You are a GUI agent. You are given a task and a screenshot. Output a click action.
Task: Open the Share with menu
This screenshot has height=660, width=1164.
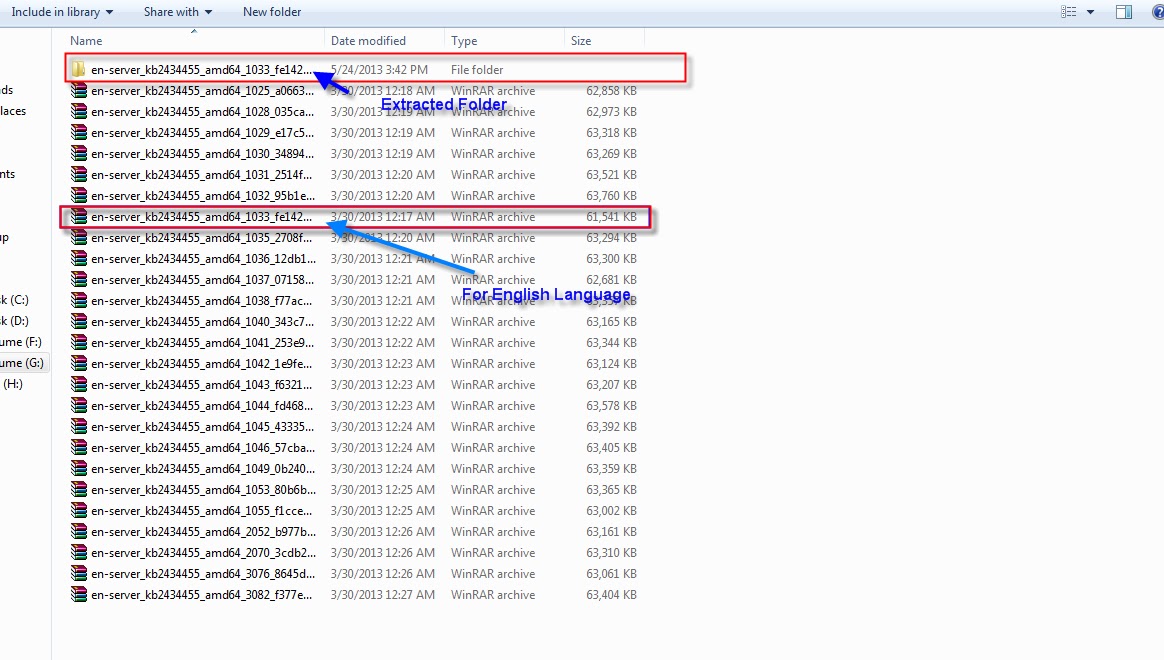tap(170, 11)
